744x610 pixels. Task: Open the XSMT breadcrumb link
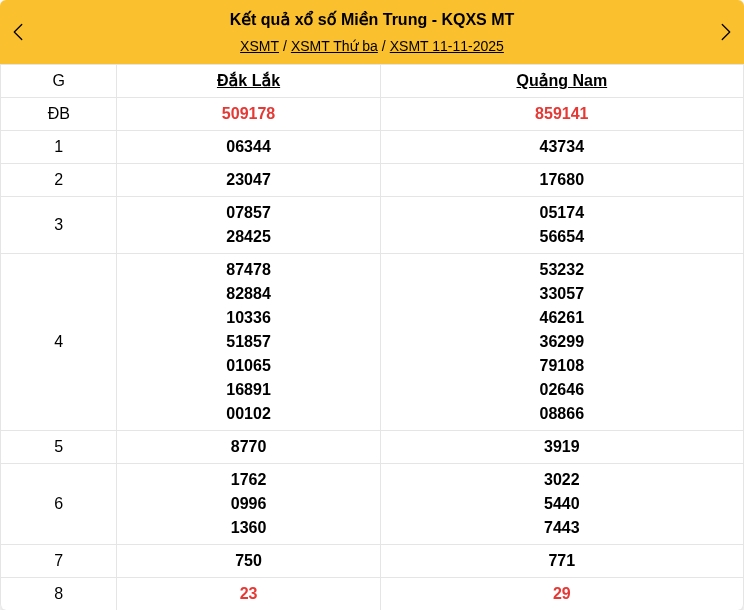pyautogui.click(x=259, y=46)
